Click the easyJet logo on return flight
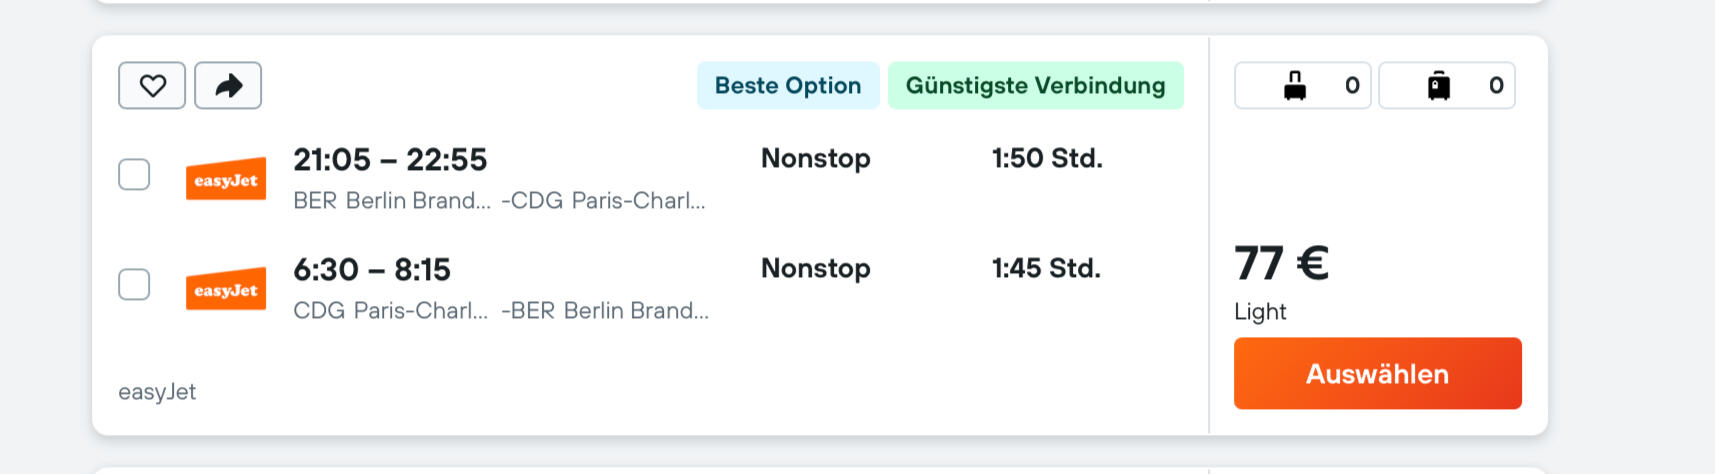1715x474 pixels. [226, 290]
